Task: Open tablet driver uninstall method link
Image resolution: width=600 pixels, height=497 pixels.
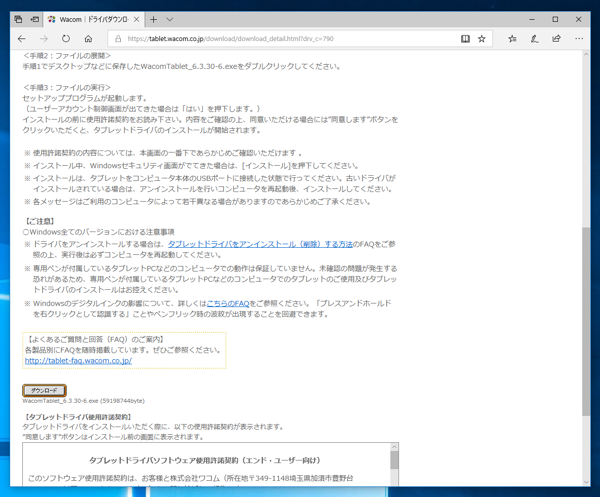Action: [260, 244]
